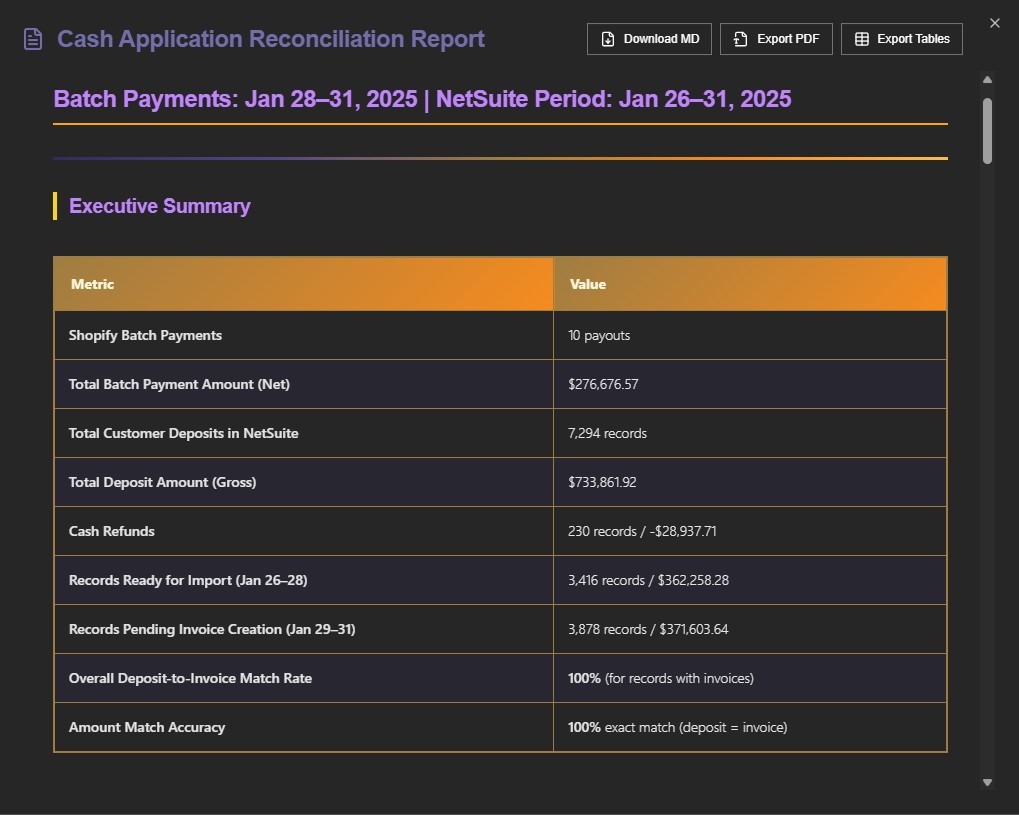Viewport: 1019px width, 815px height.
Task: Select the 'Metric' column header
Action: click(x=92, y=284)
